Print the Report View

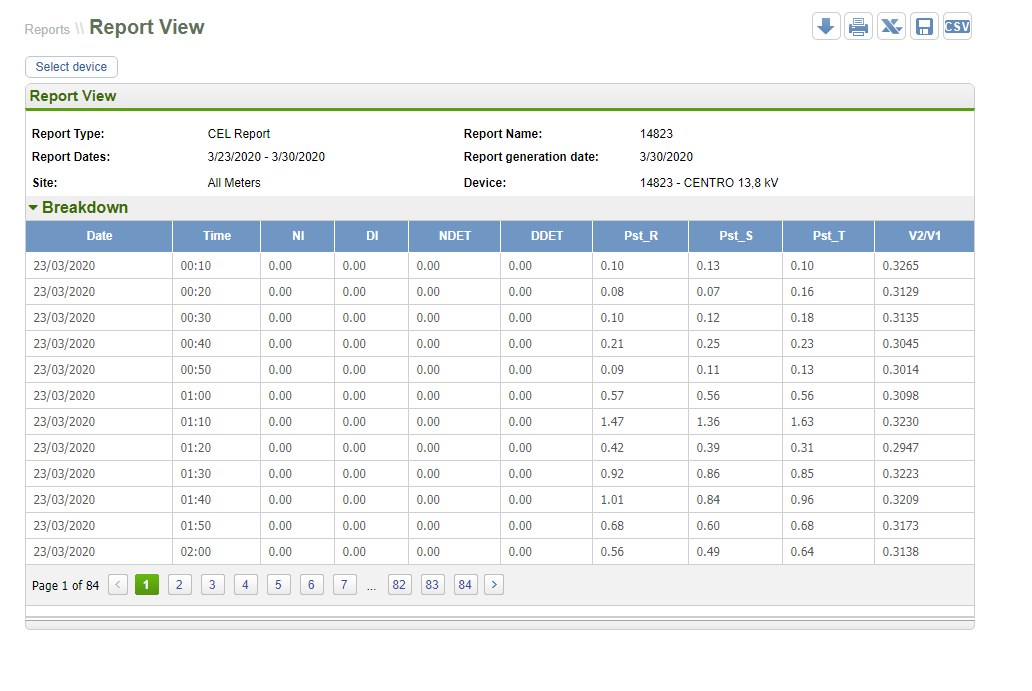coord(859,25)
